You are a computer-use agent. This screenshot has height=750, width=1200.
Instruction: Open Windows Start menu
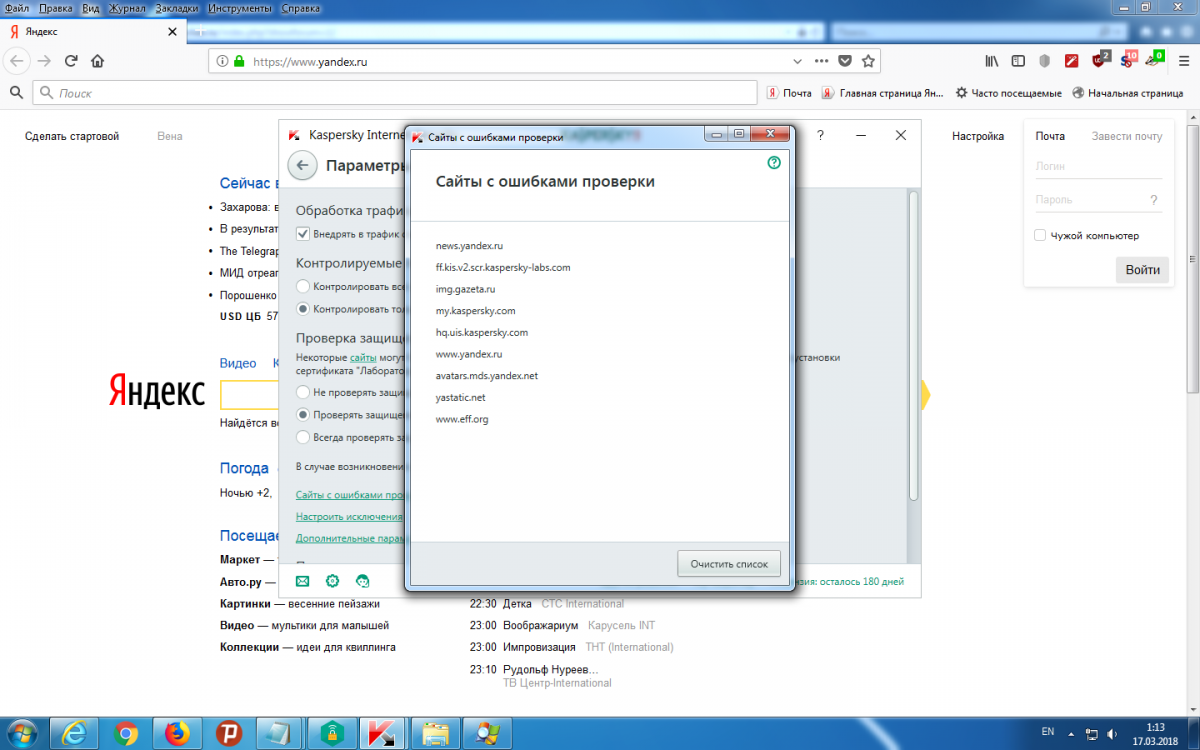tap(22, 732)
